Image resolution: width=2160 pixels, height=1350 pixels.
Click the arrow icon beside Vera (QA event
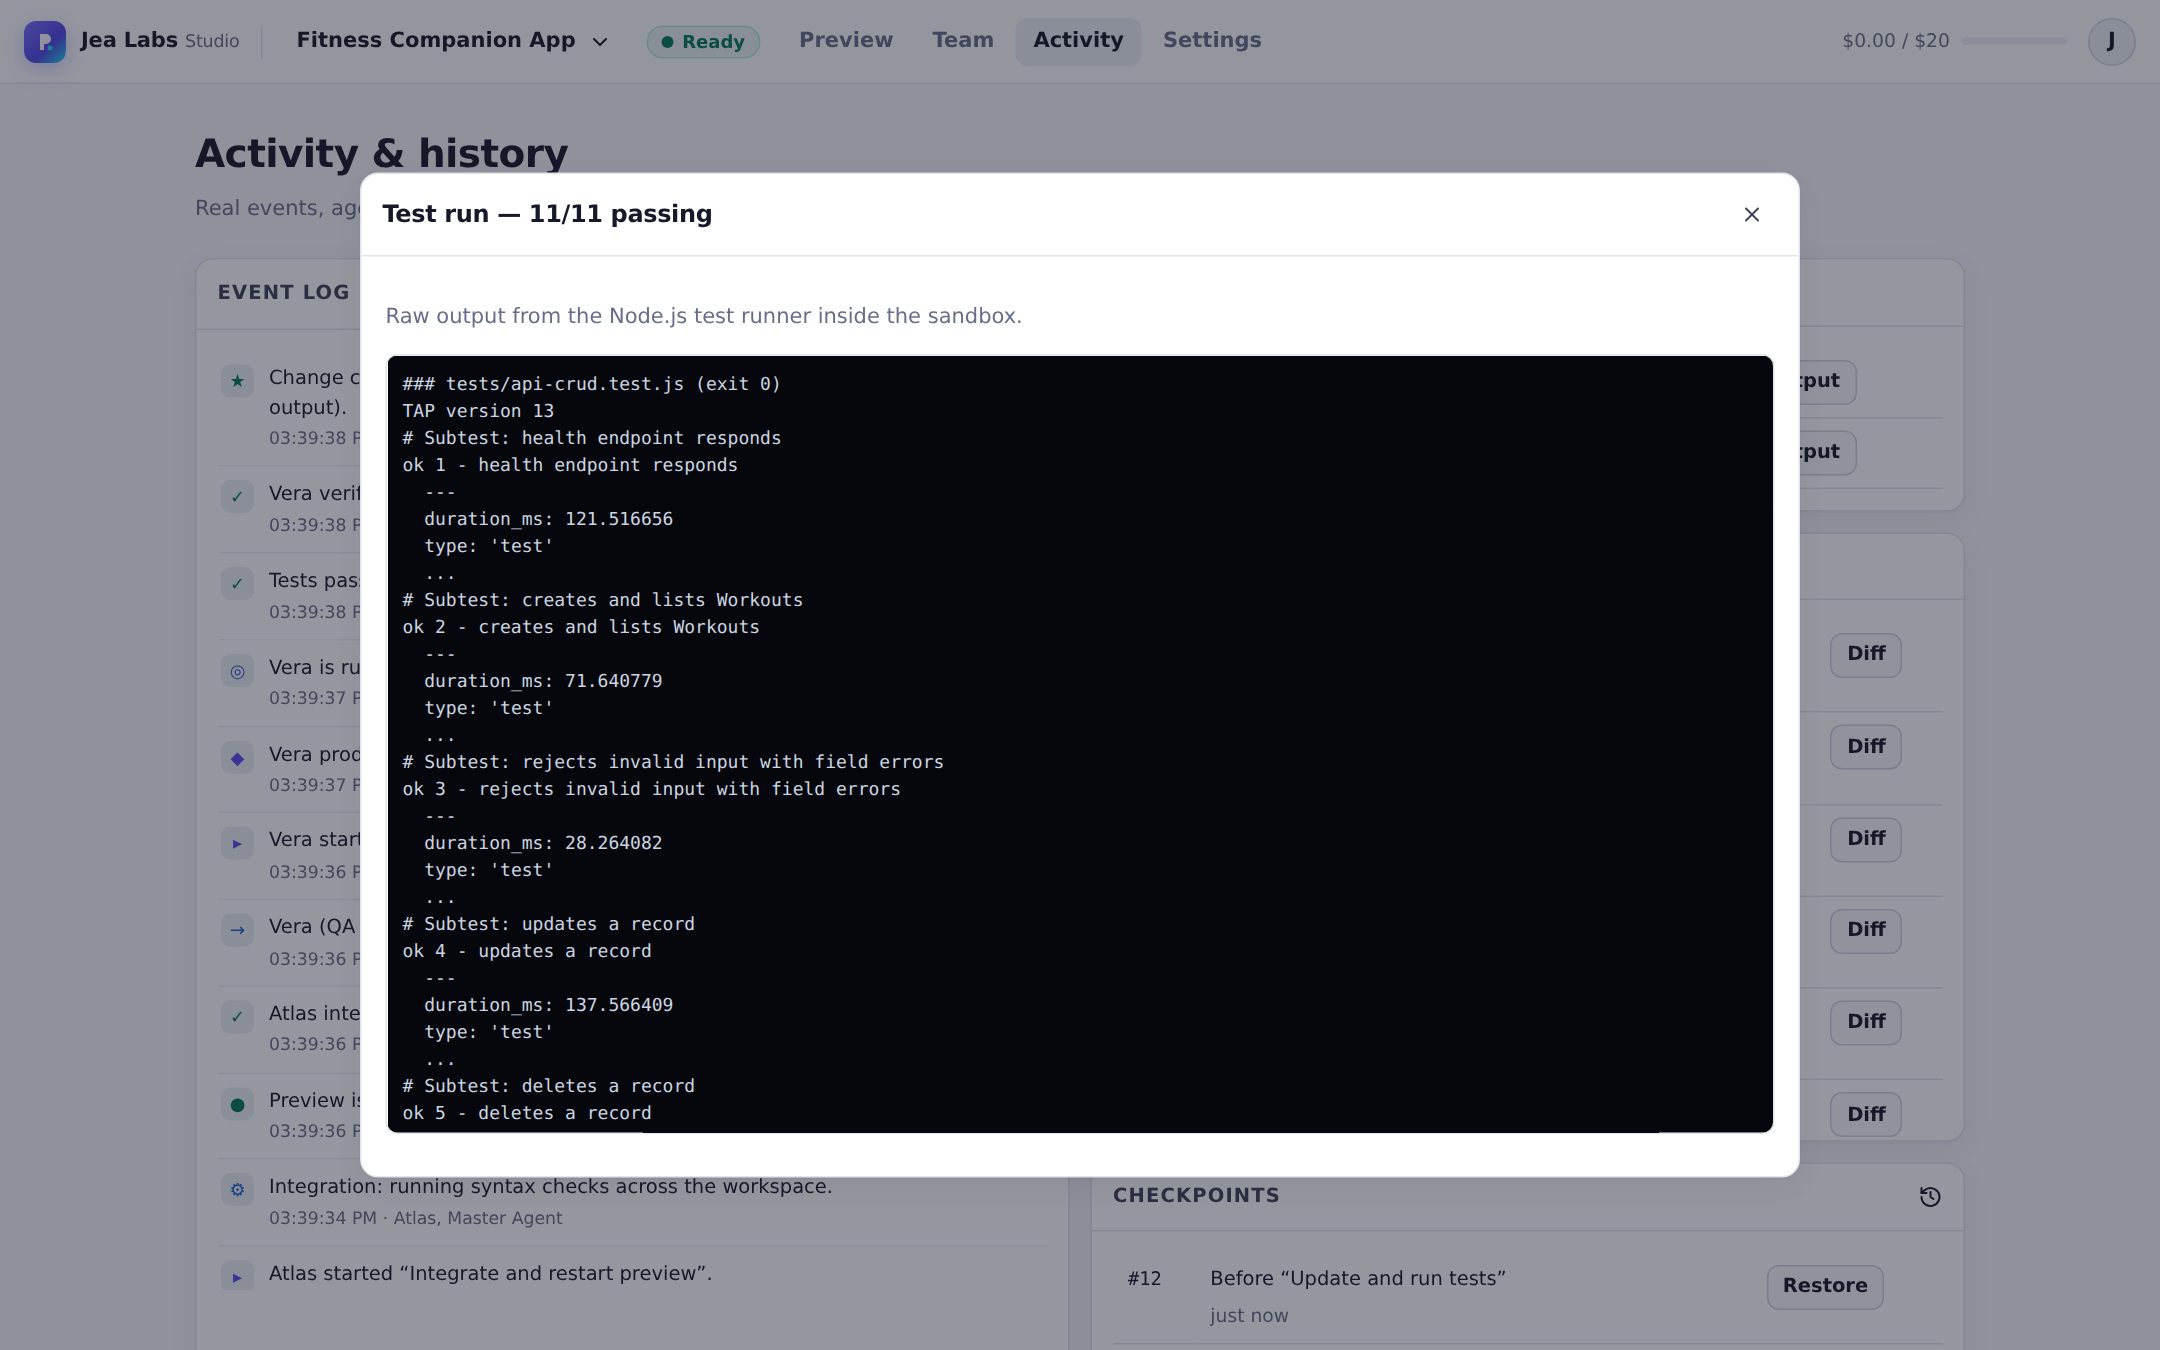tap(237, 931)
